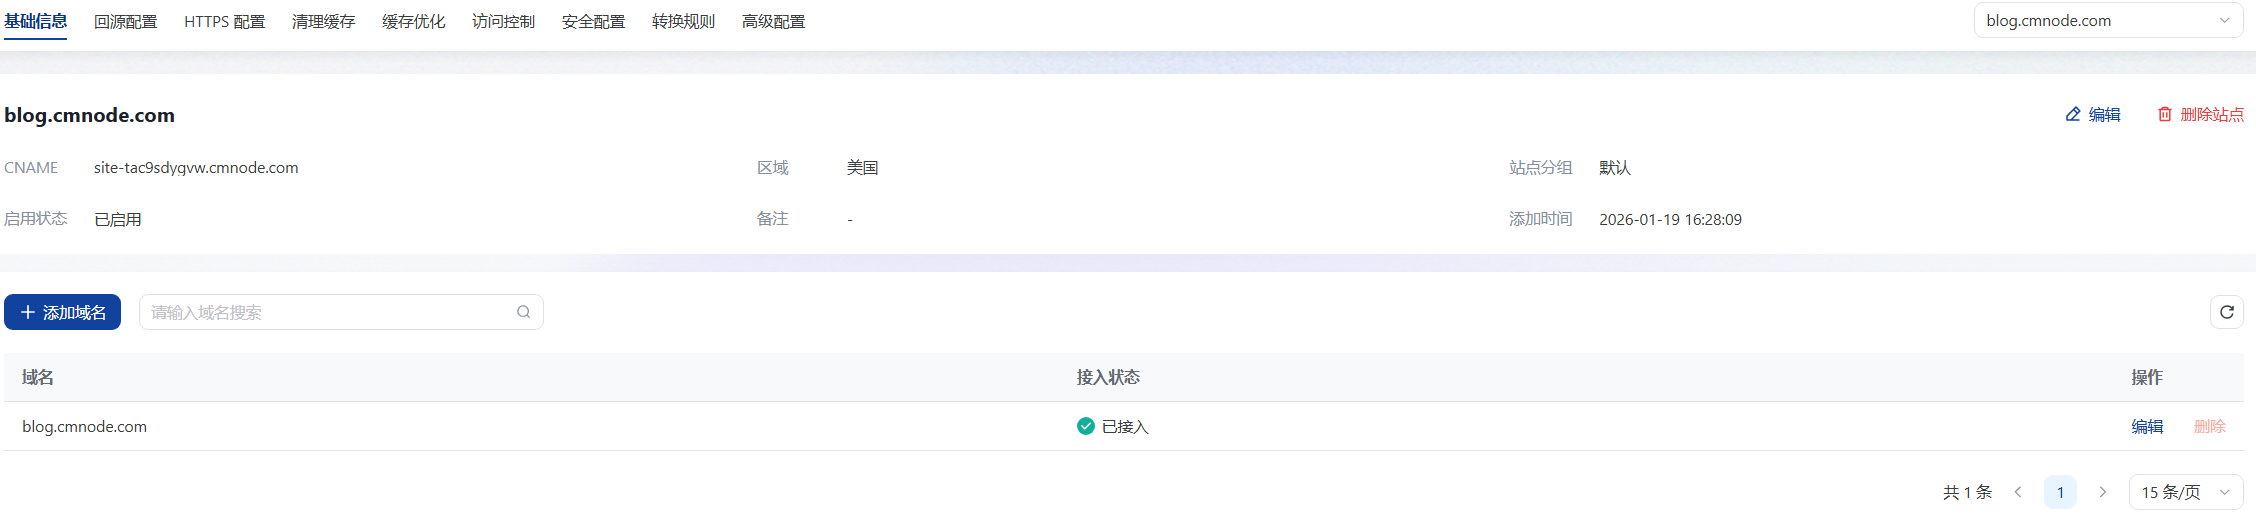Select the 清理缓存 tab

(x=323, y=21)
